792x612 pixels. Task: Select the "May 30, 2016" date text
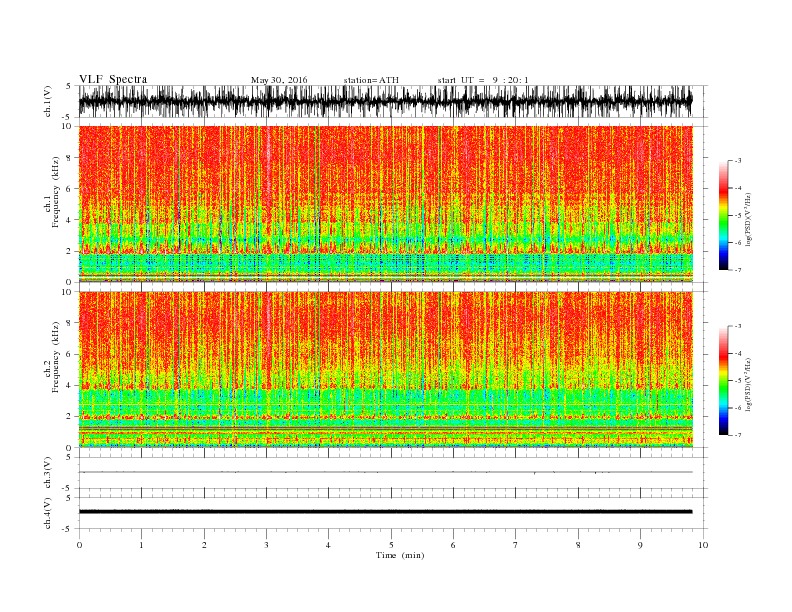coord(279,80)
